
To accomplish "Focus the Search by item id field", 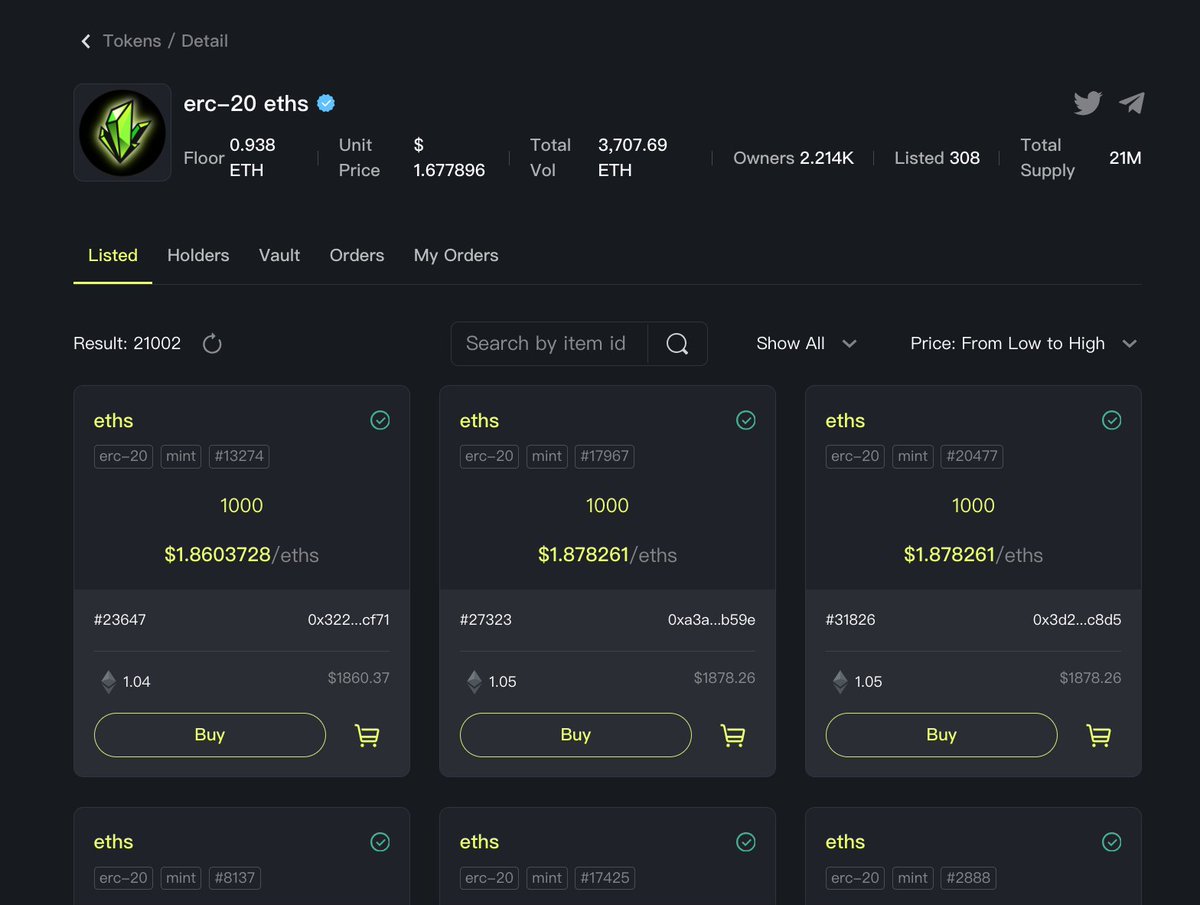I will point(549,344).
